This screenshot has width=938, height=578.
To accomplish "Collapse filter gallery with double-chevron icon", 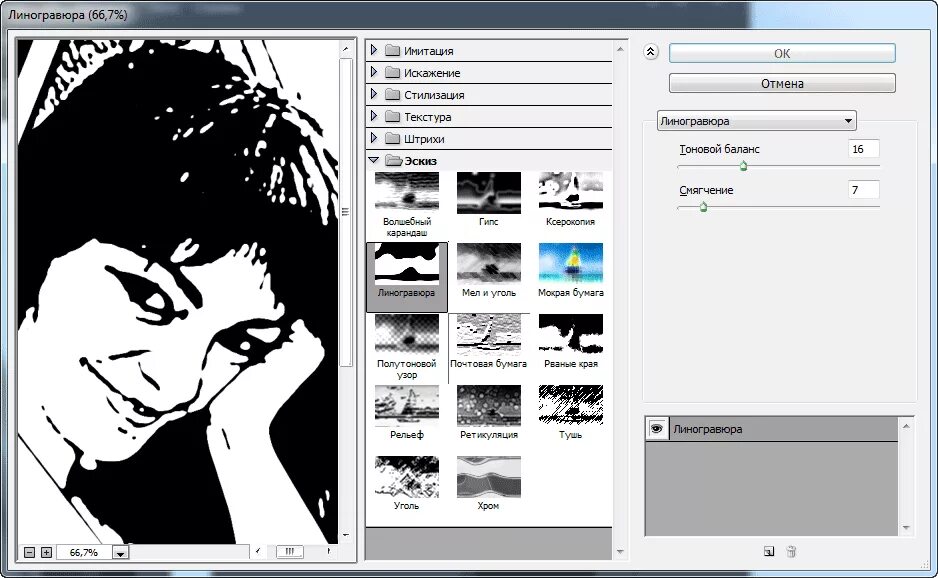I will tap(651, 52).
